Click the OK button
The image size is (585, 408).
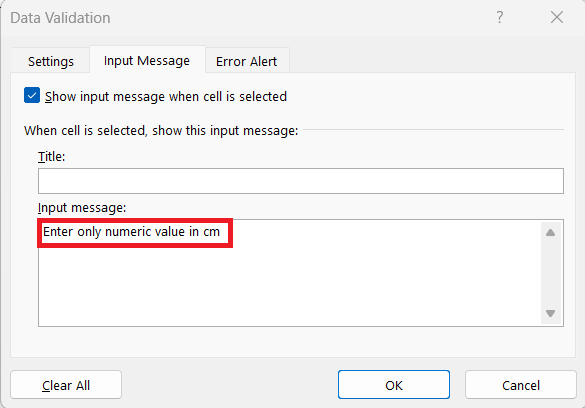pos(394,385)
